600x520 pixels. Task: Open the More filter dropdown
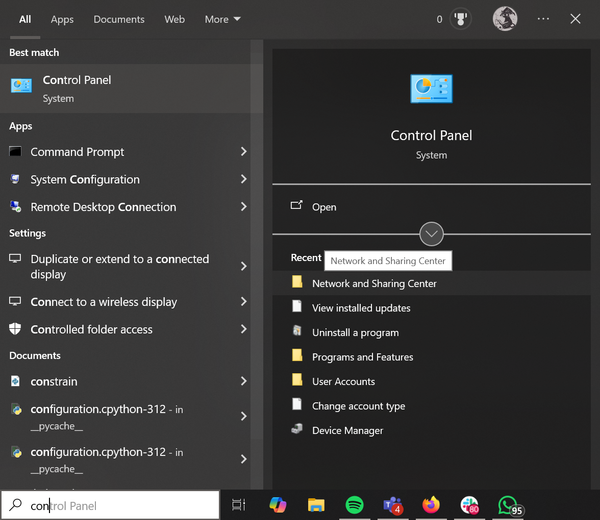[x=223, y=19]
